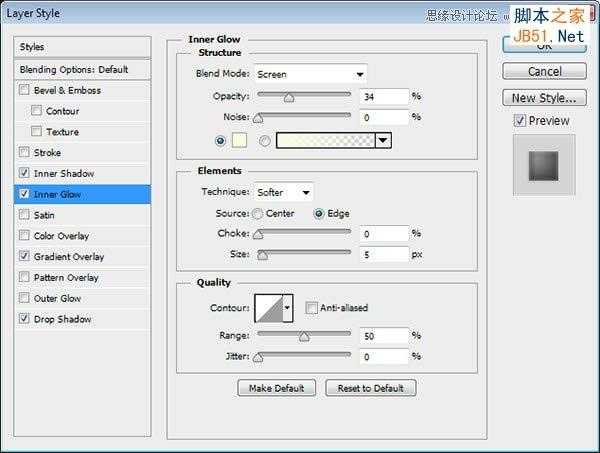This screenshot has width=600, height=453.
Task: Expand the gradient preset dropdown arrow
Action: 383,141
